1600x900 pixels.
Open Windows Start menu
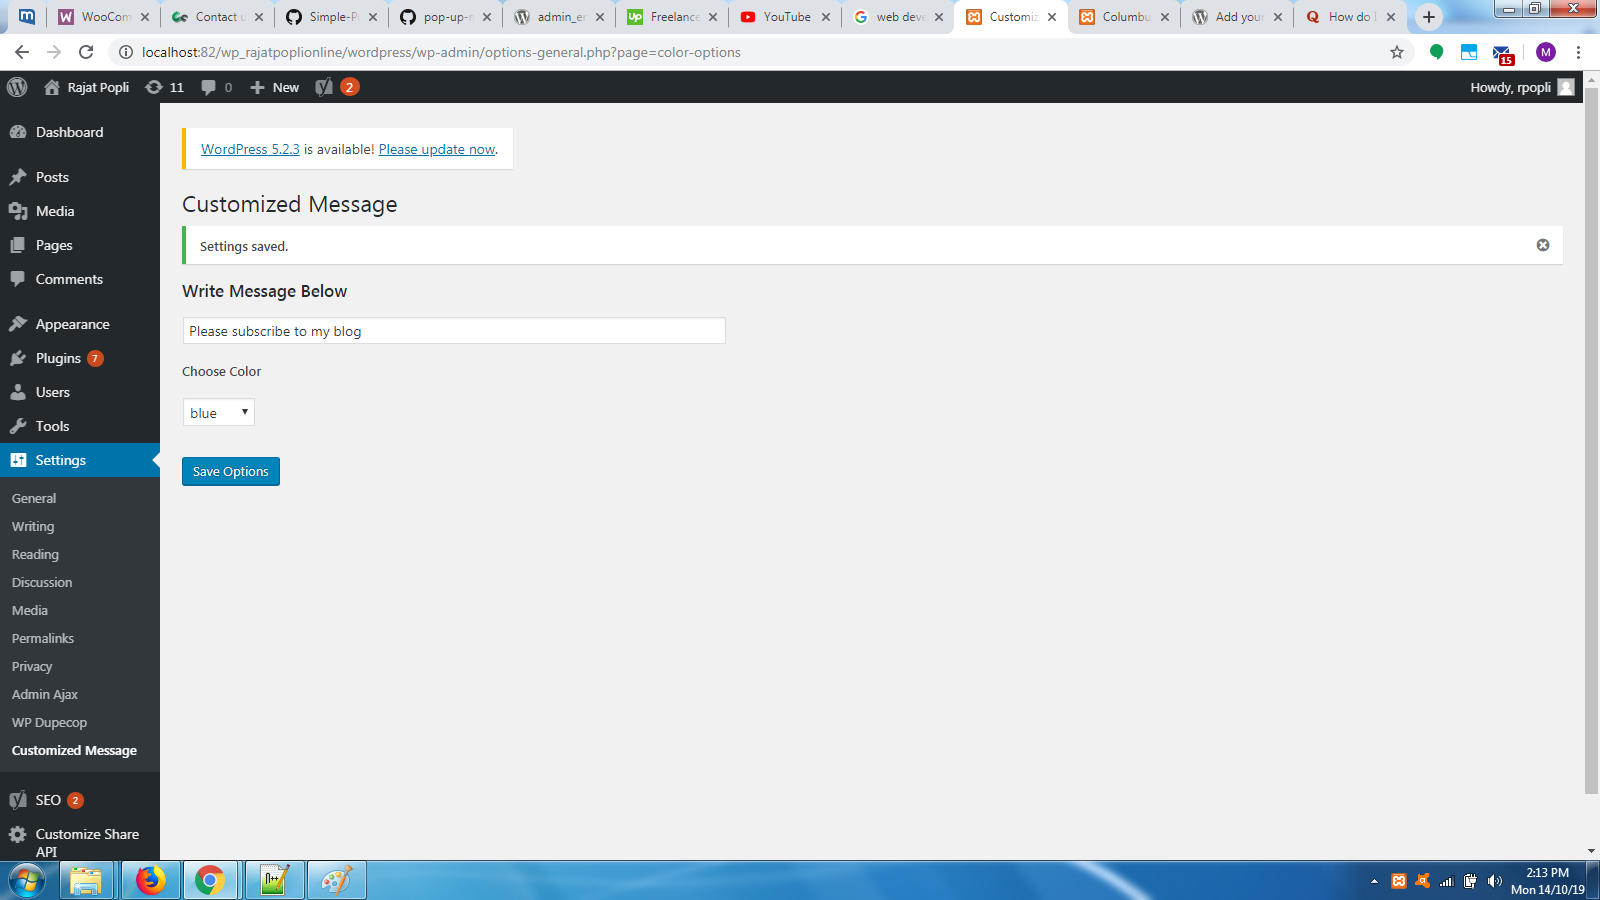tap(27, 881)
